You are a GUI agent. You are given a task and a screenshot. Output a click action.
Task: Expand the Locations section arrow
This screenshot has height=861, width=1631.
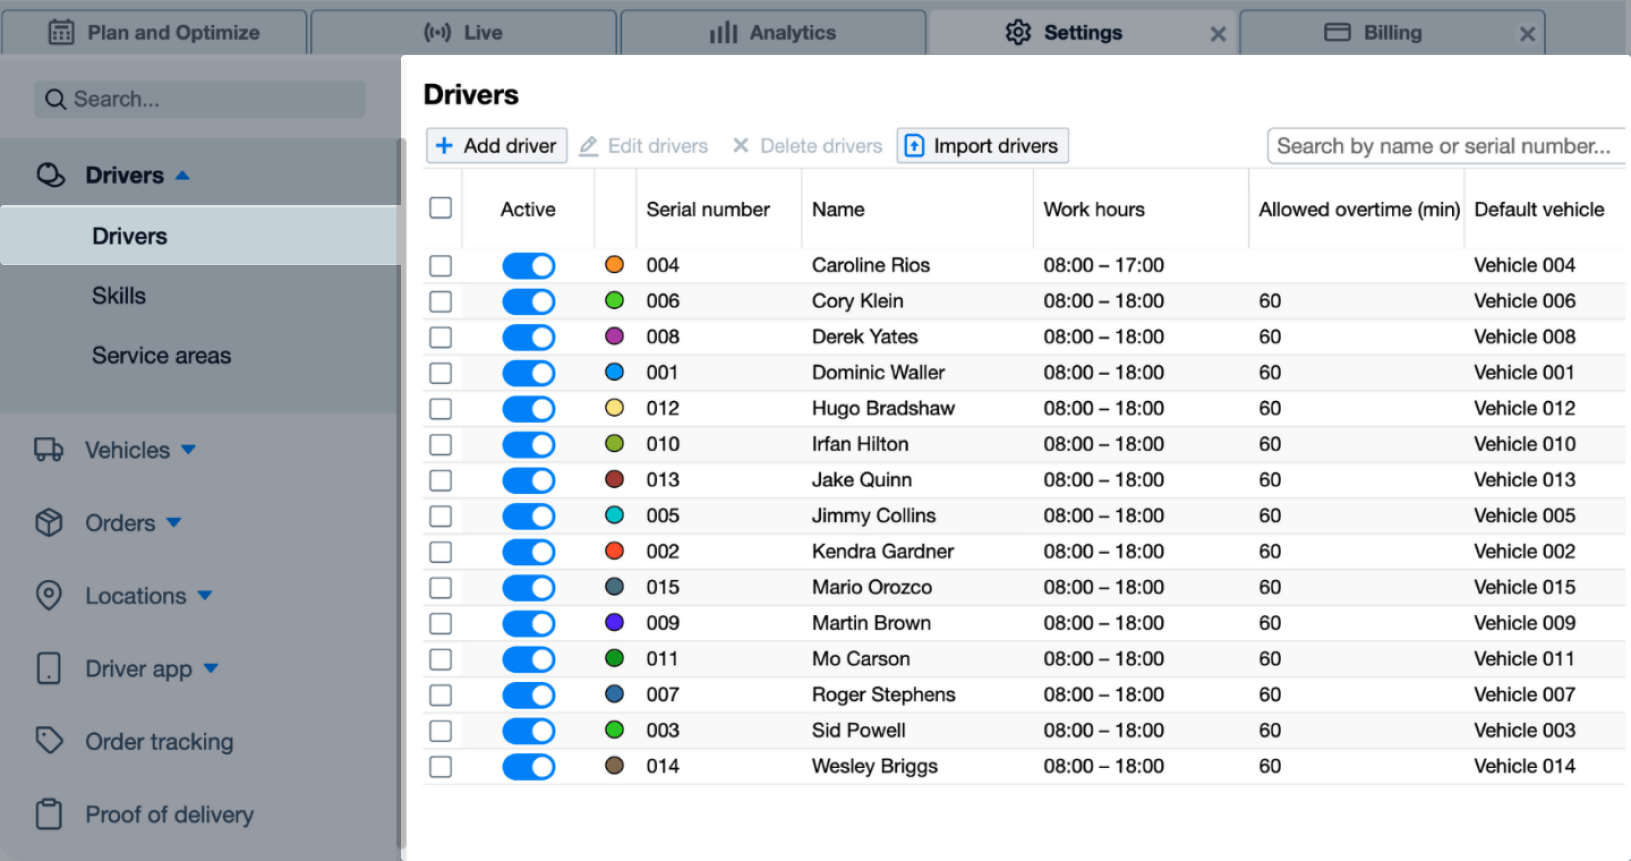(205, 595)
